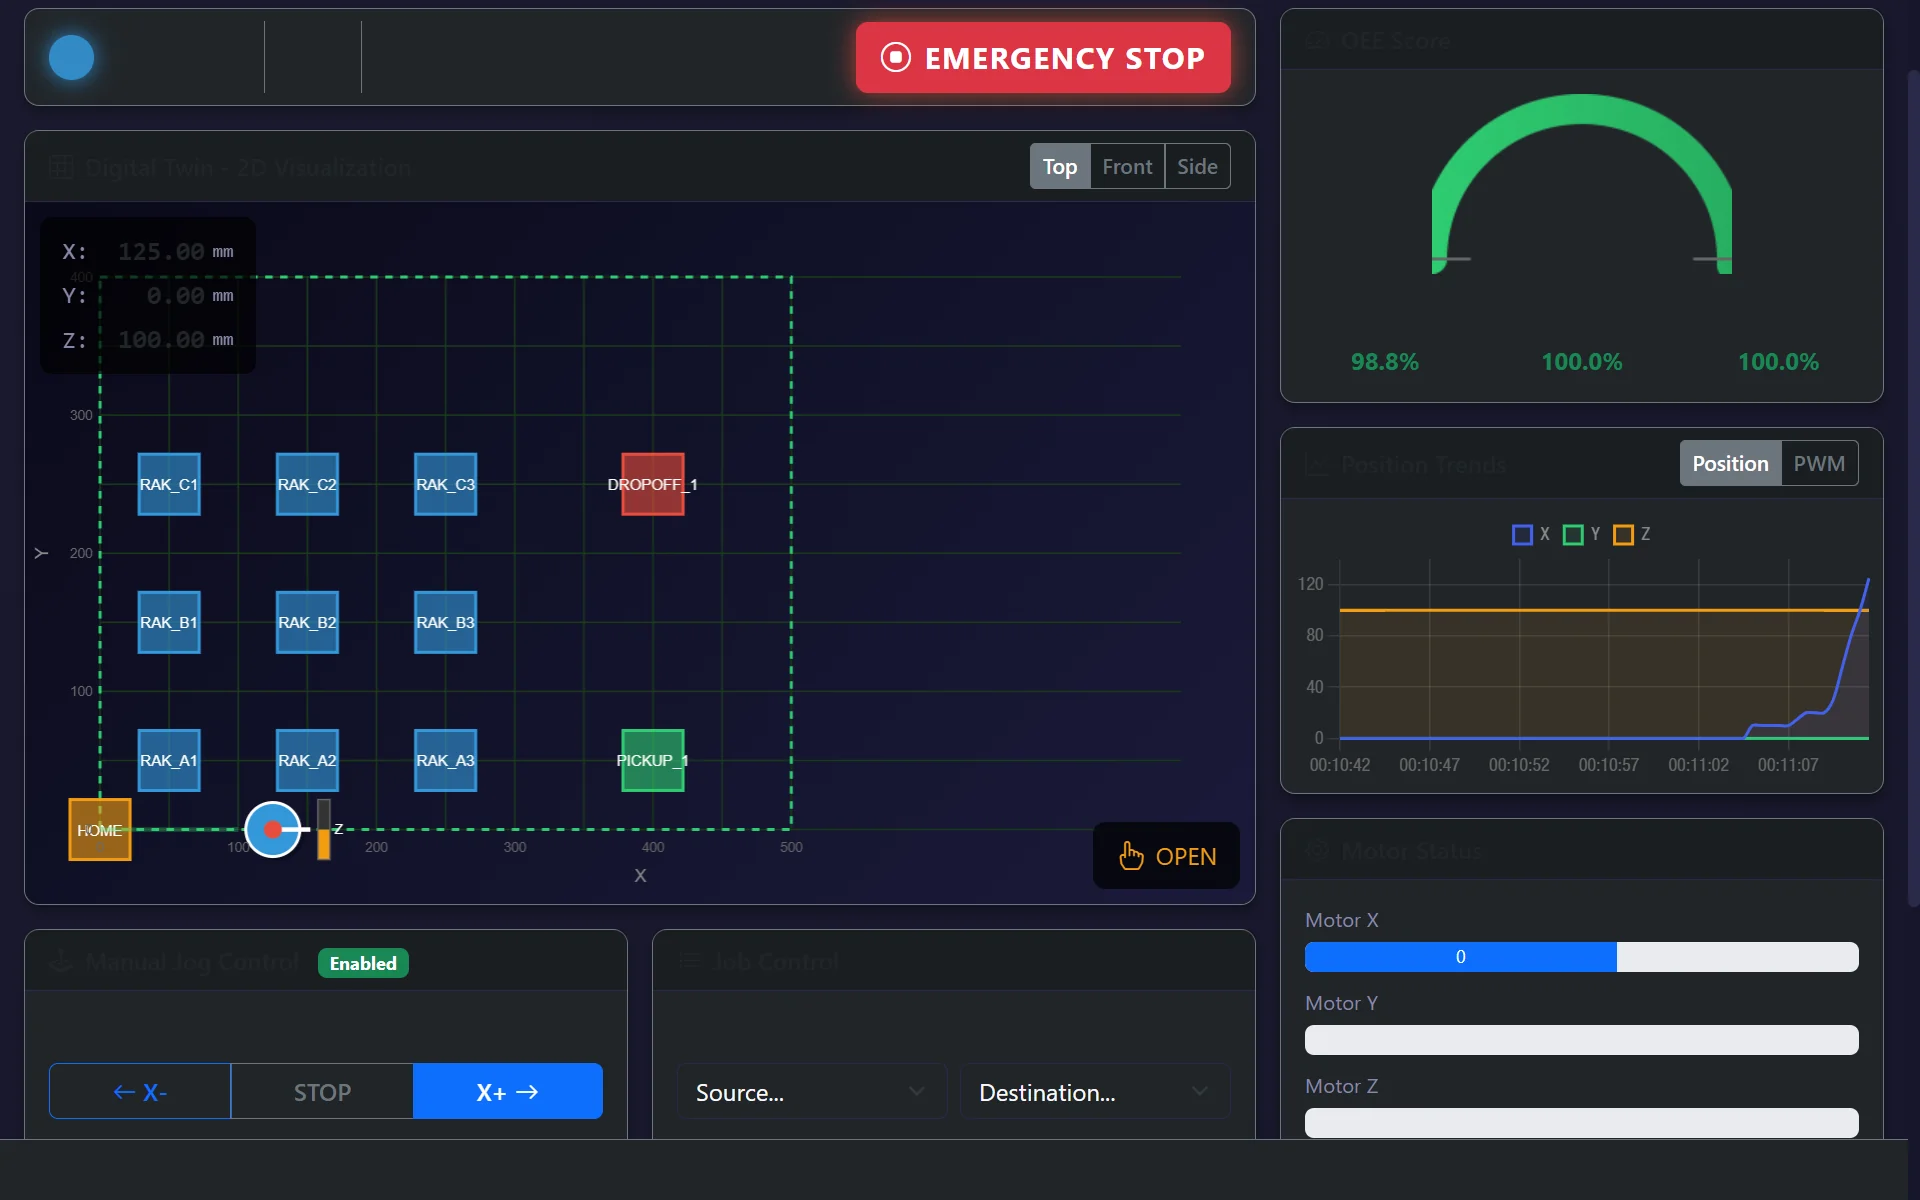The width and height of the screenshot is (1920, 1200).
Task: Click the blue gantry head position indicator
Action: (273, 829)
